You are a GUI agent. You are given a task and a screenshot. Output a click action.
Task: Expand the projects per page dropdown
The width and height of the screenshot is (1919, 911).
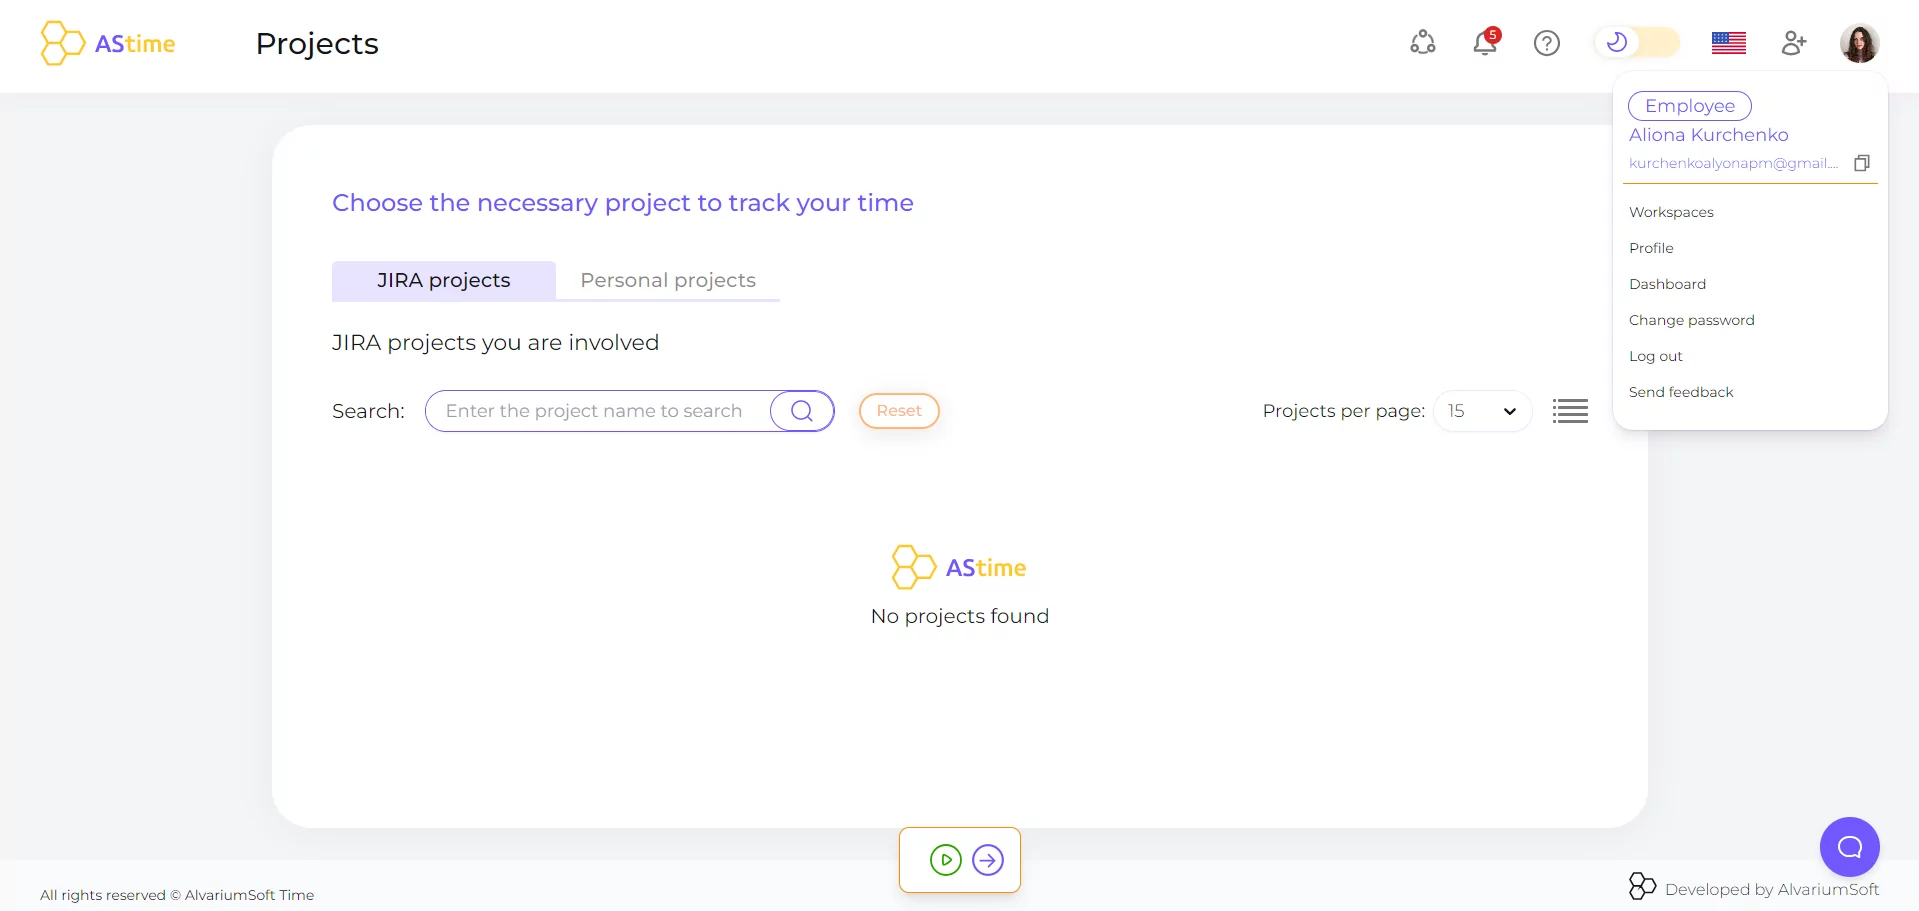click(x=1483, y=411)
